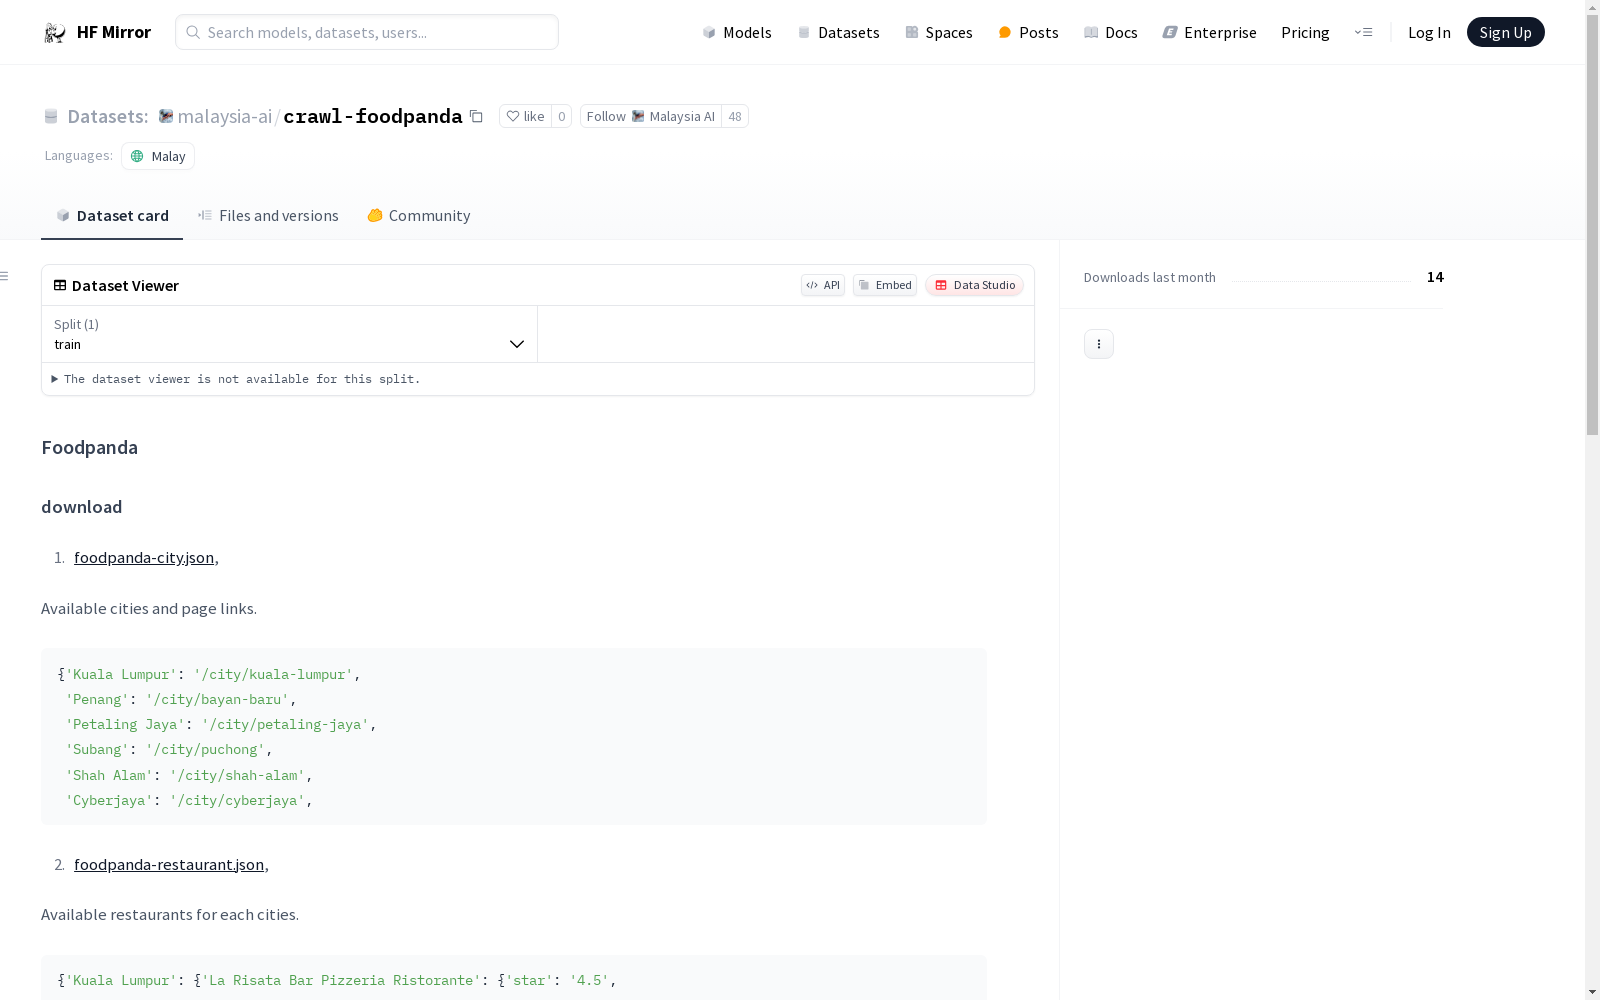Click the follower count 48
Image resolution: width=1600 pixels, height=1000 pixels.
point(735,116)
